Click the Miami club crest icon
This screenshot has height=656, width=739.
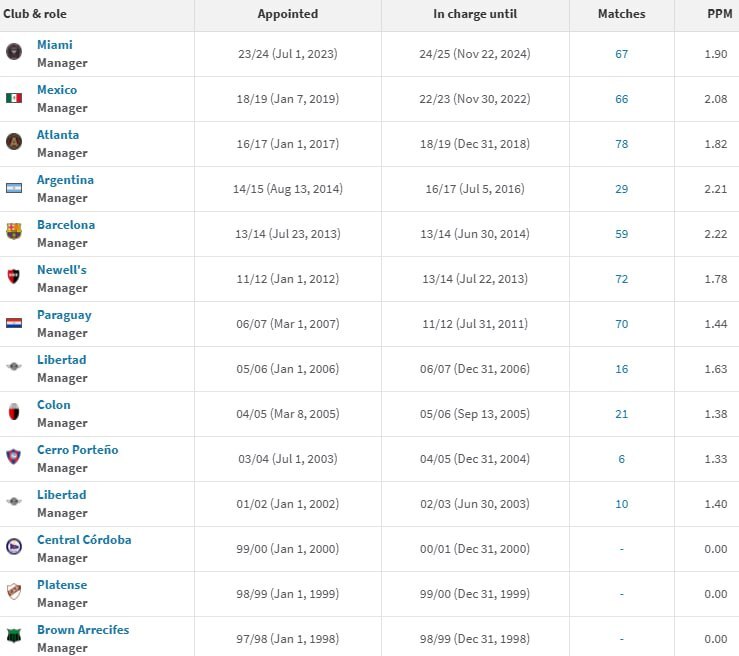tap(14, 52)
